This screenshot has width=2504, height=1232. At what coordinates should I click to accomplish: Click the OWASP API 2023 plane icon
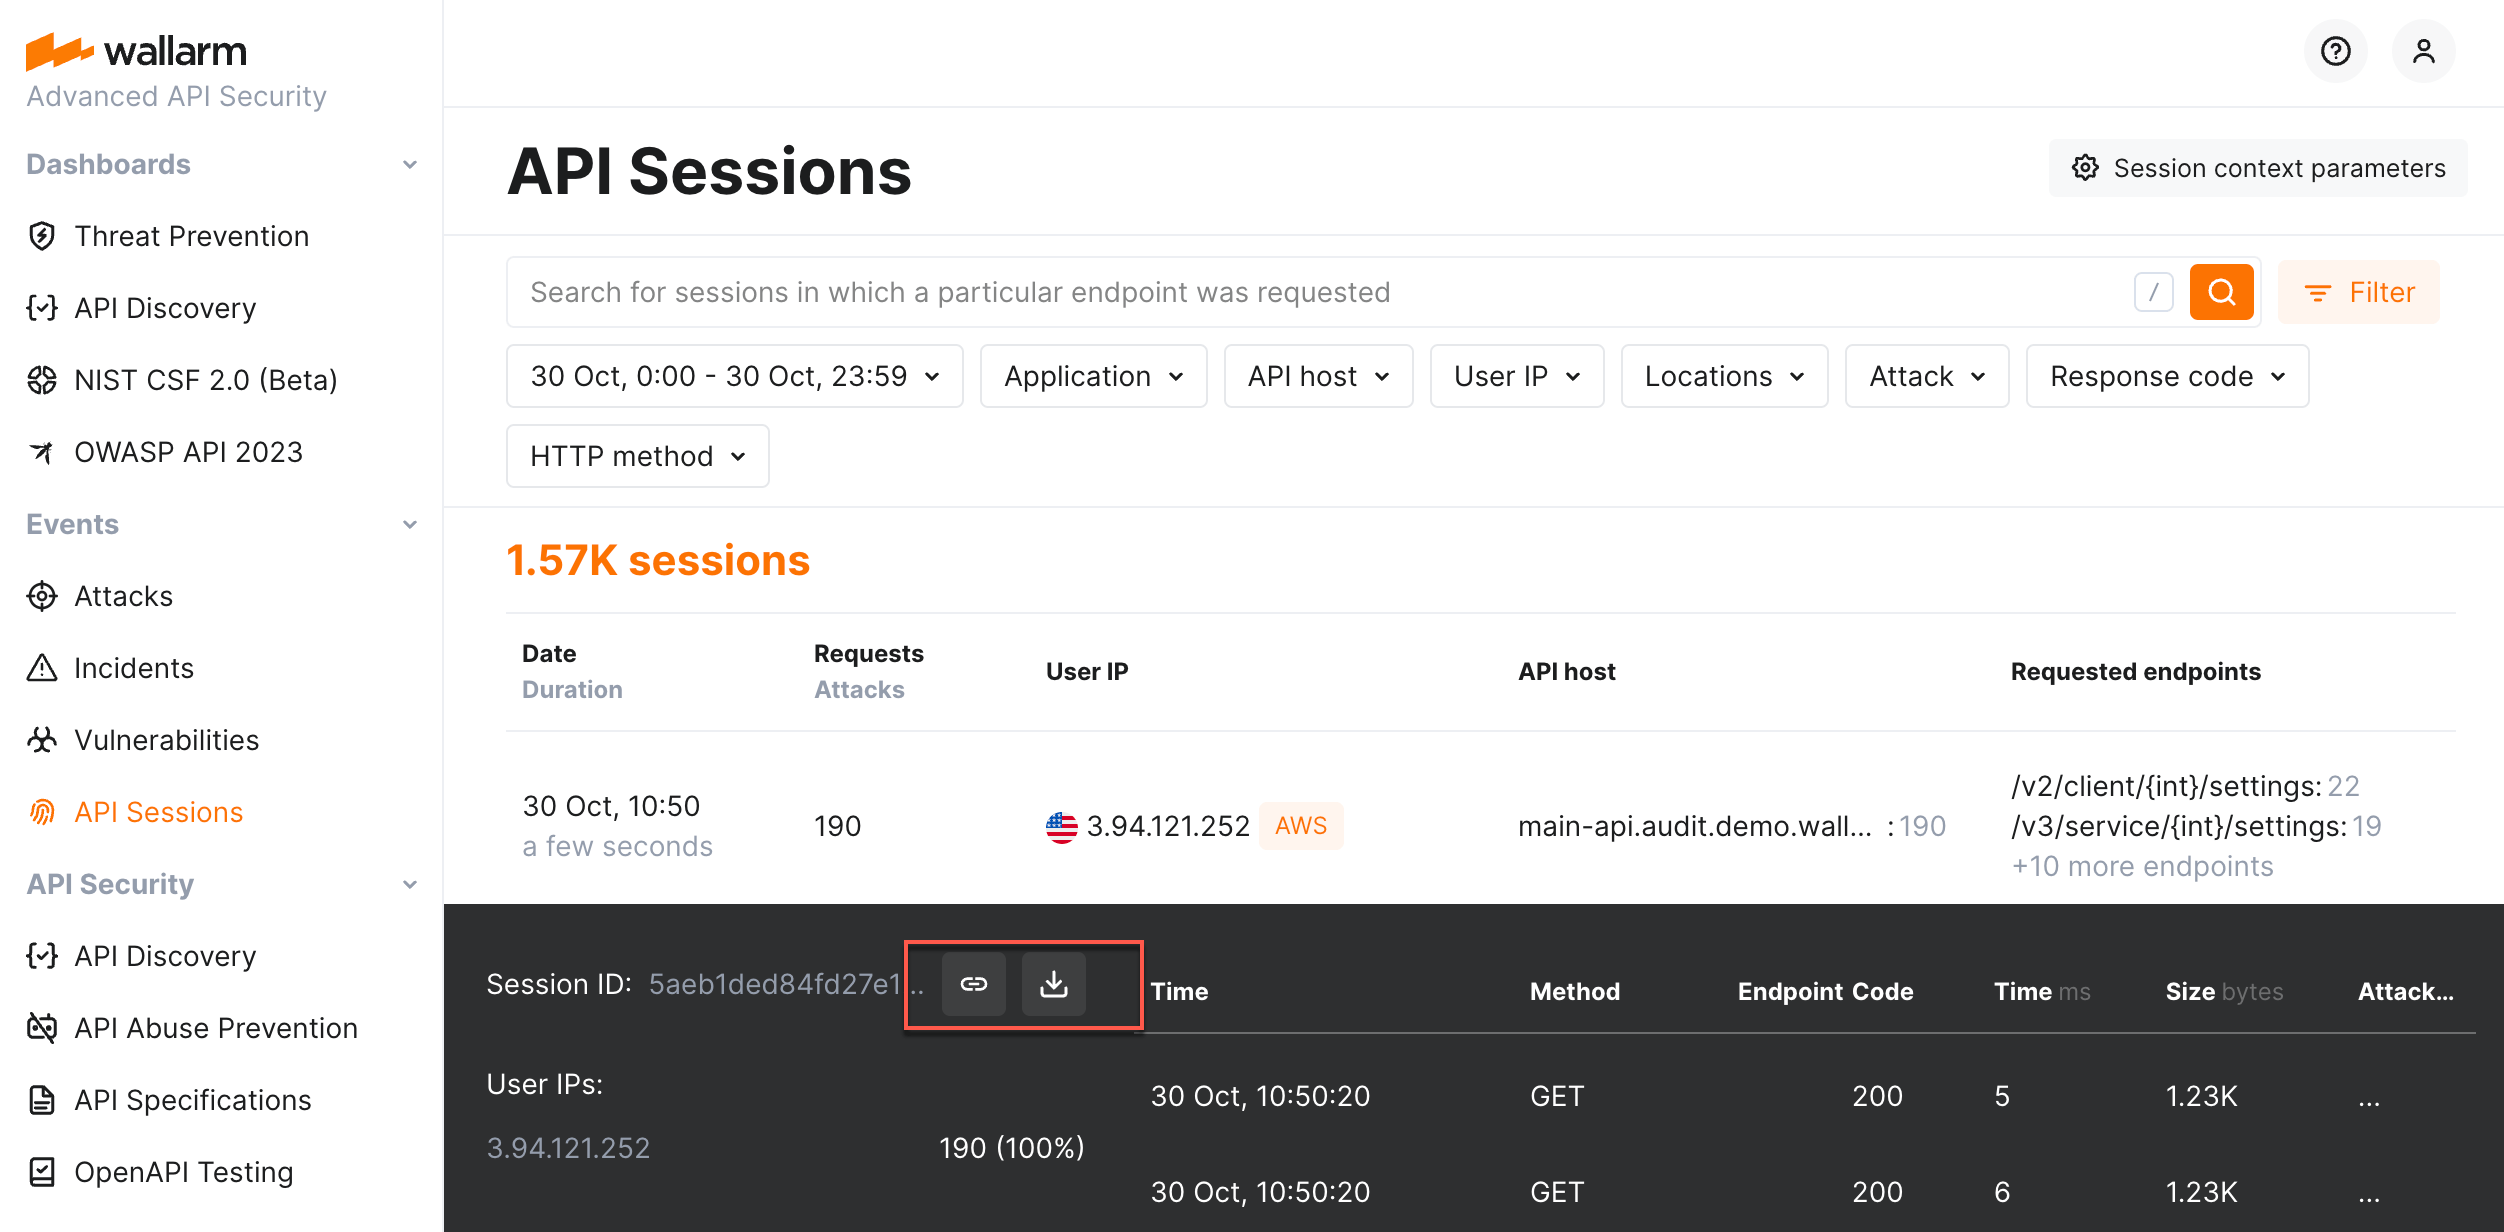(x=41, y=451)
